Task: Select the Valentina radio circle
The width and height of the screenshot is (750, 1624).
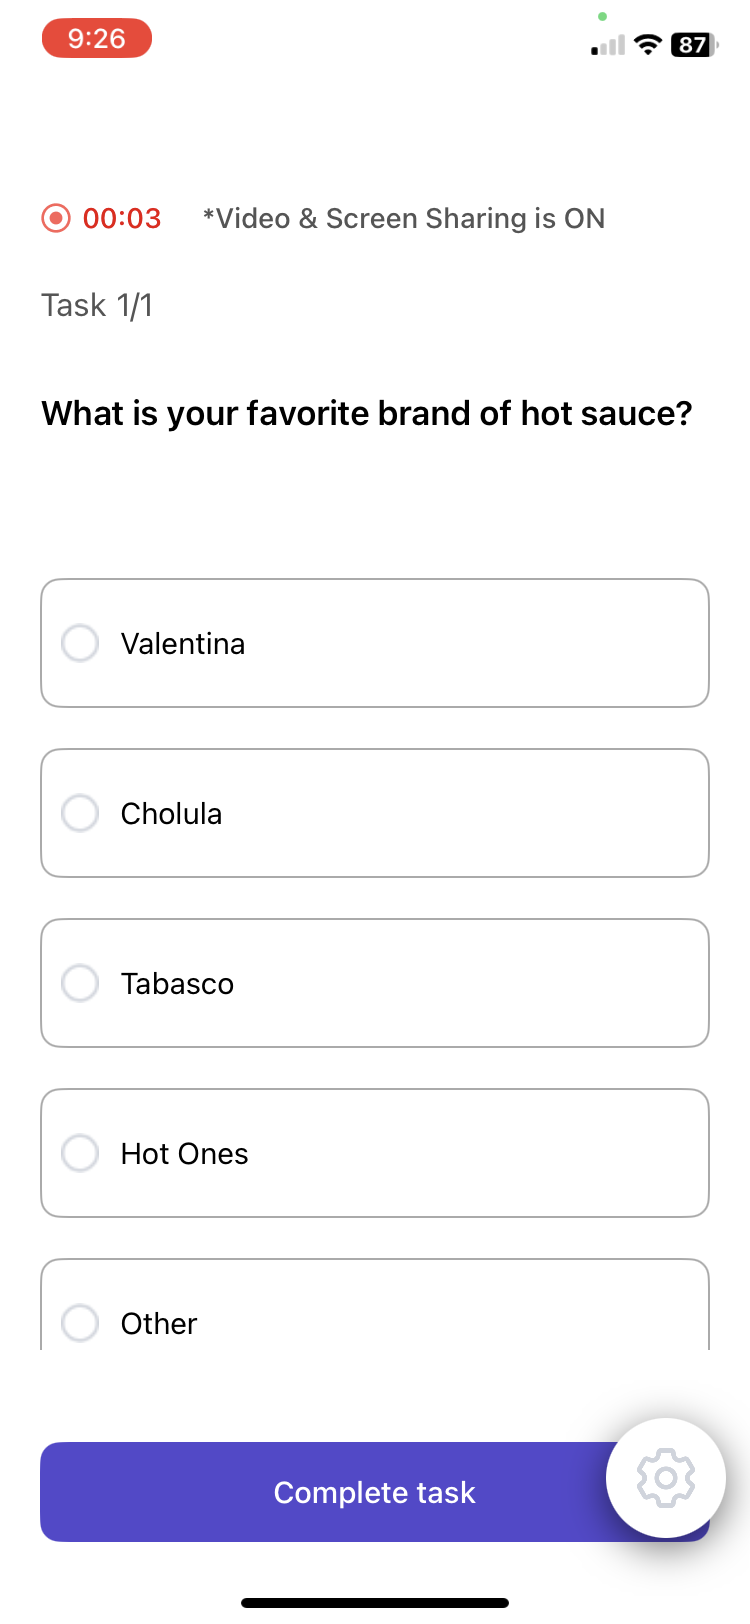Action: coord(80,643)
